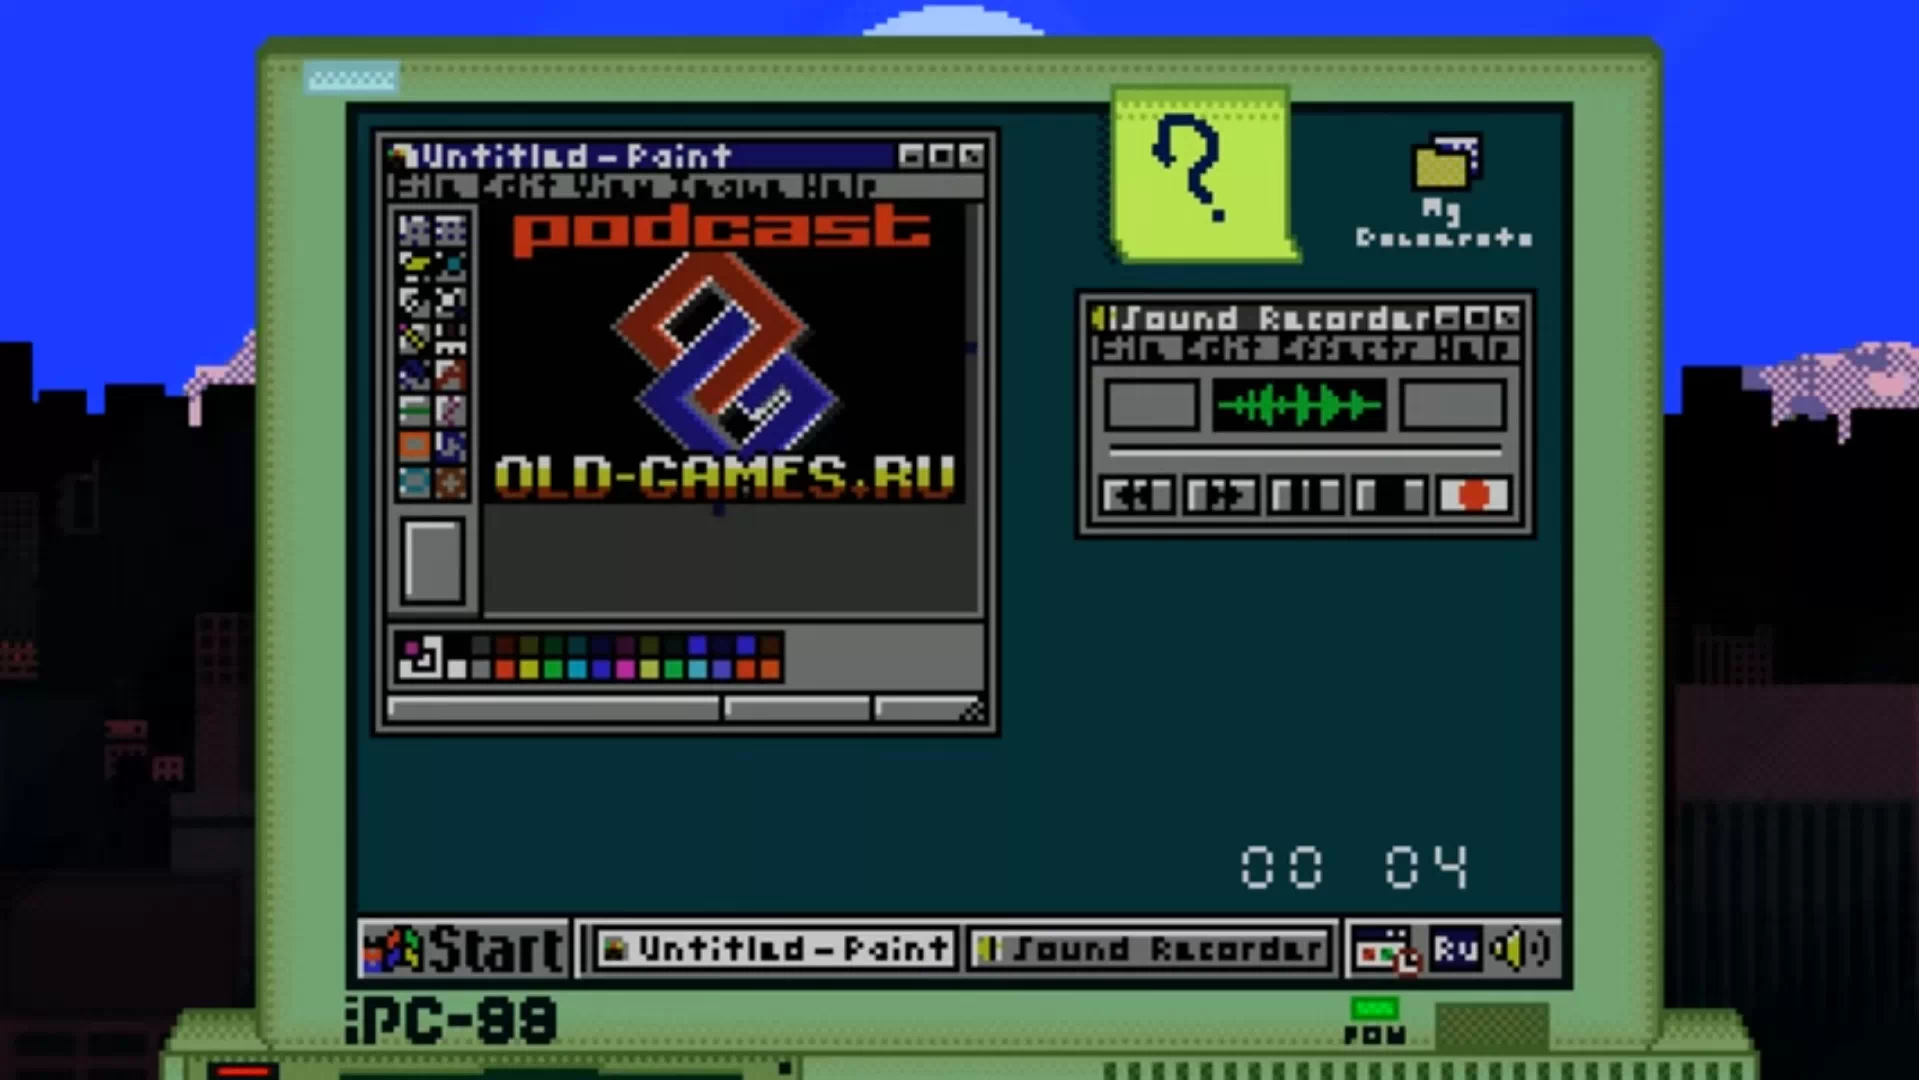Open Sound Recorder's Help menu
1919x1080 pixels.
coord(1476,349)
